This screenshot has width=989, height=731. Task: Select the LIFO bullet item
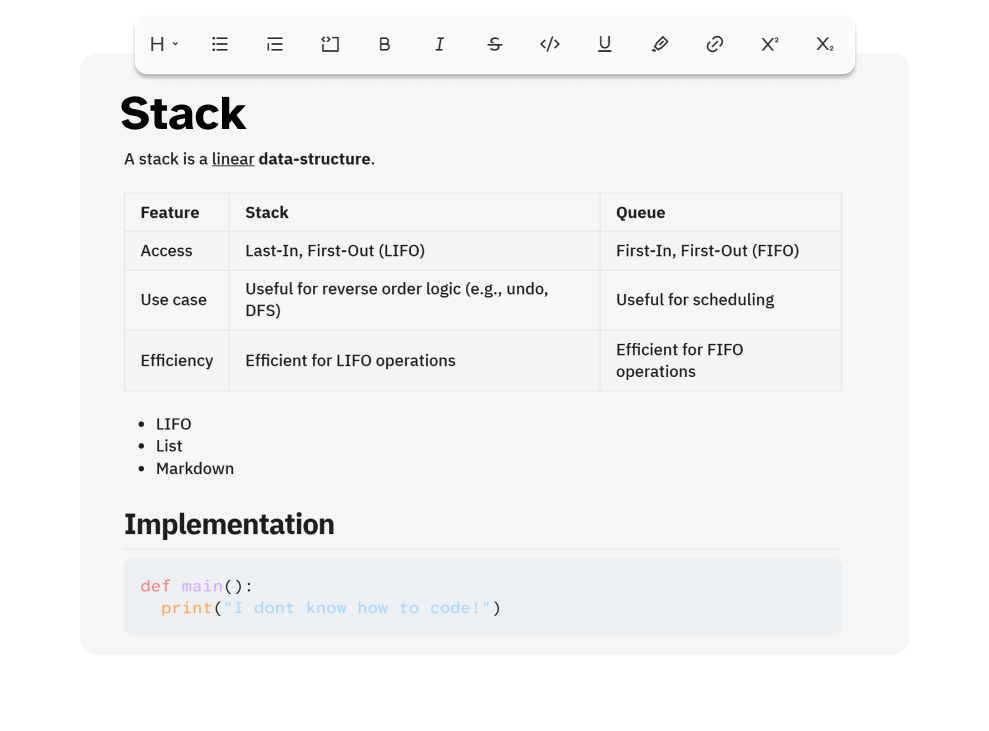tap(173, 423)
